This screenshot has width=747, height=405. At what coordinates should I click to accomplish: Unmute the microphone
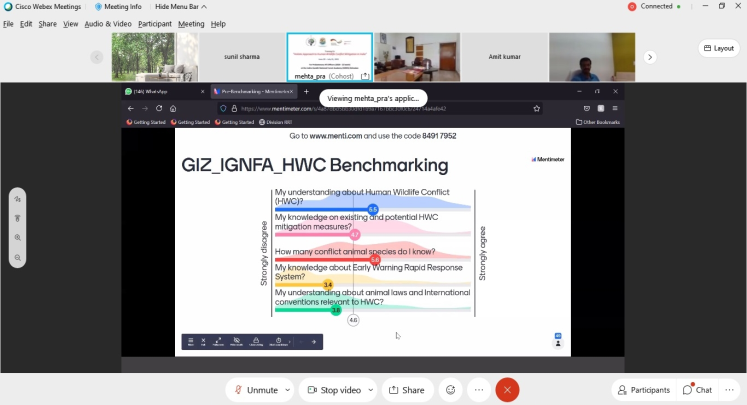(255, 390)
